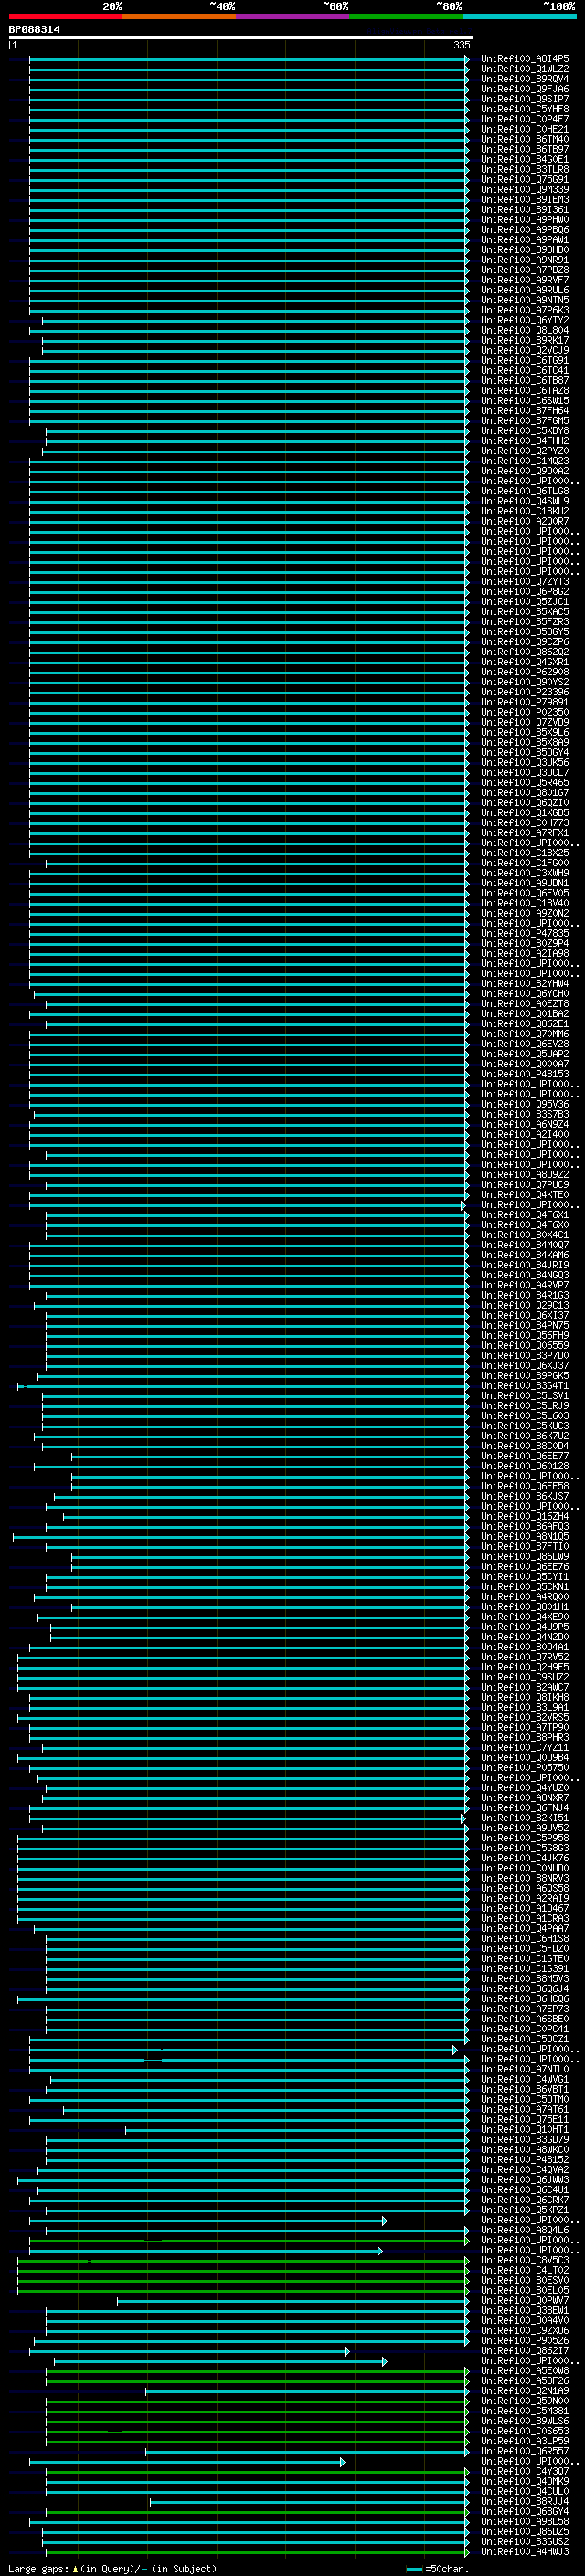Select hit label UniRef100_P48152
The height and width of the screenshot is (2576, 585).
click(525, 2159)
